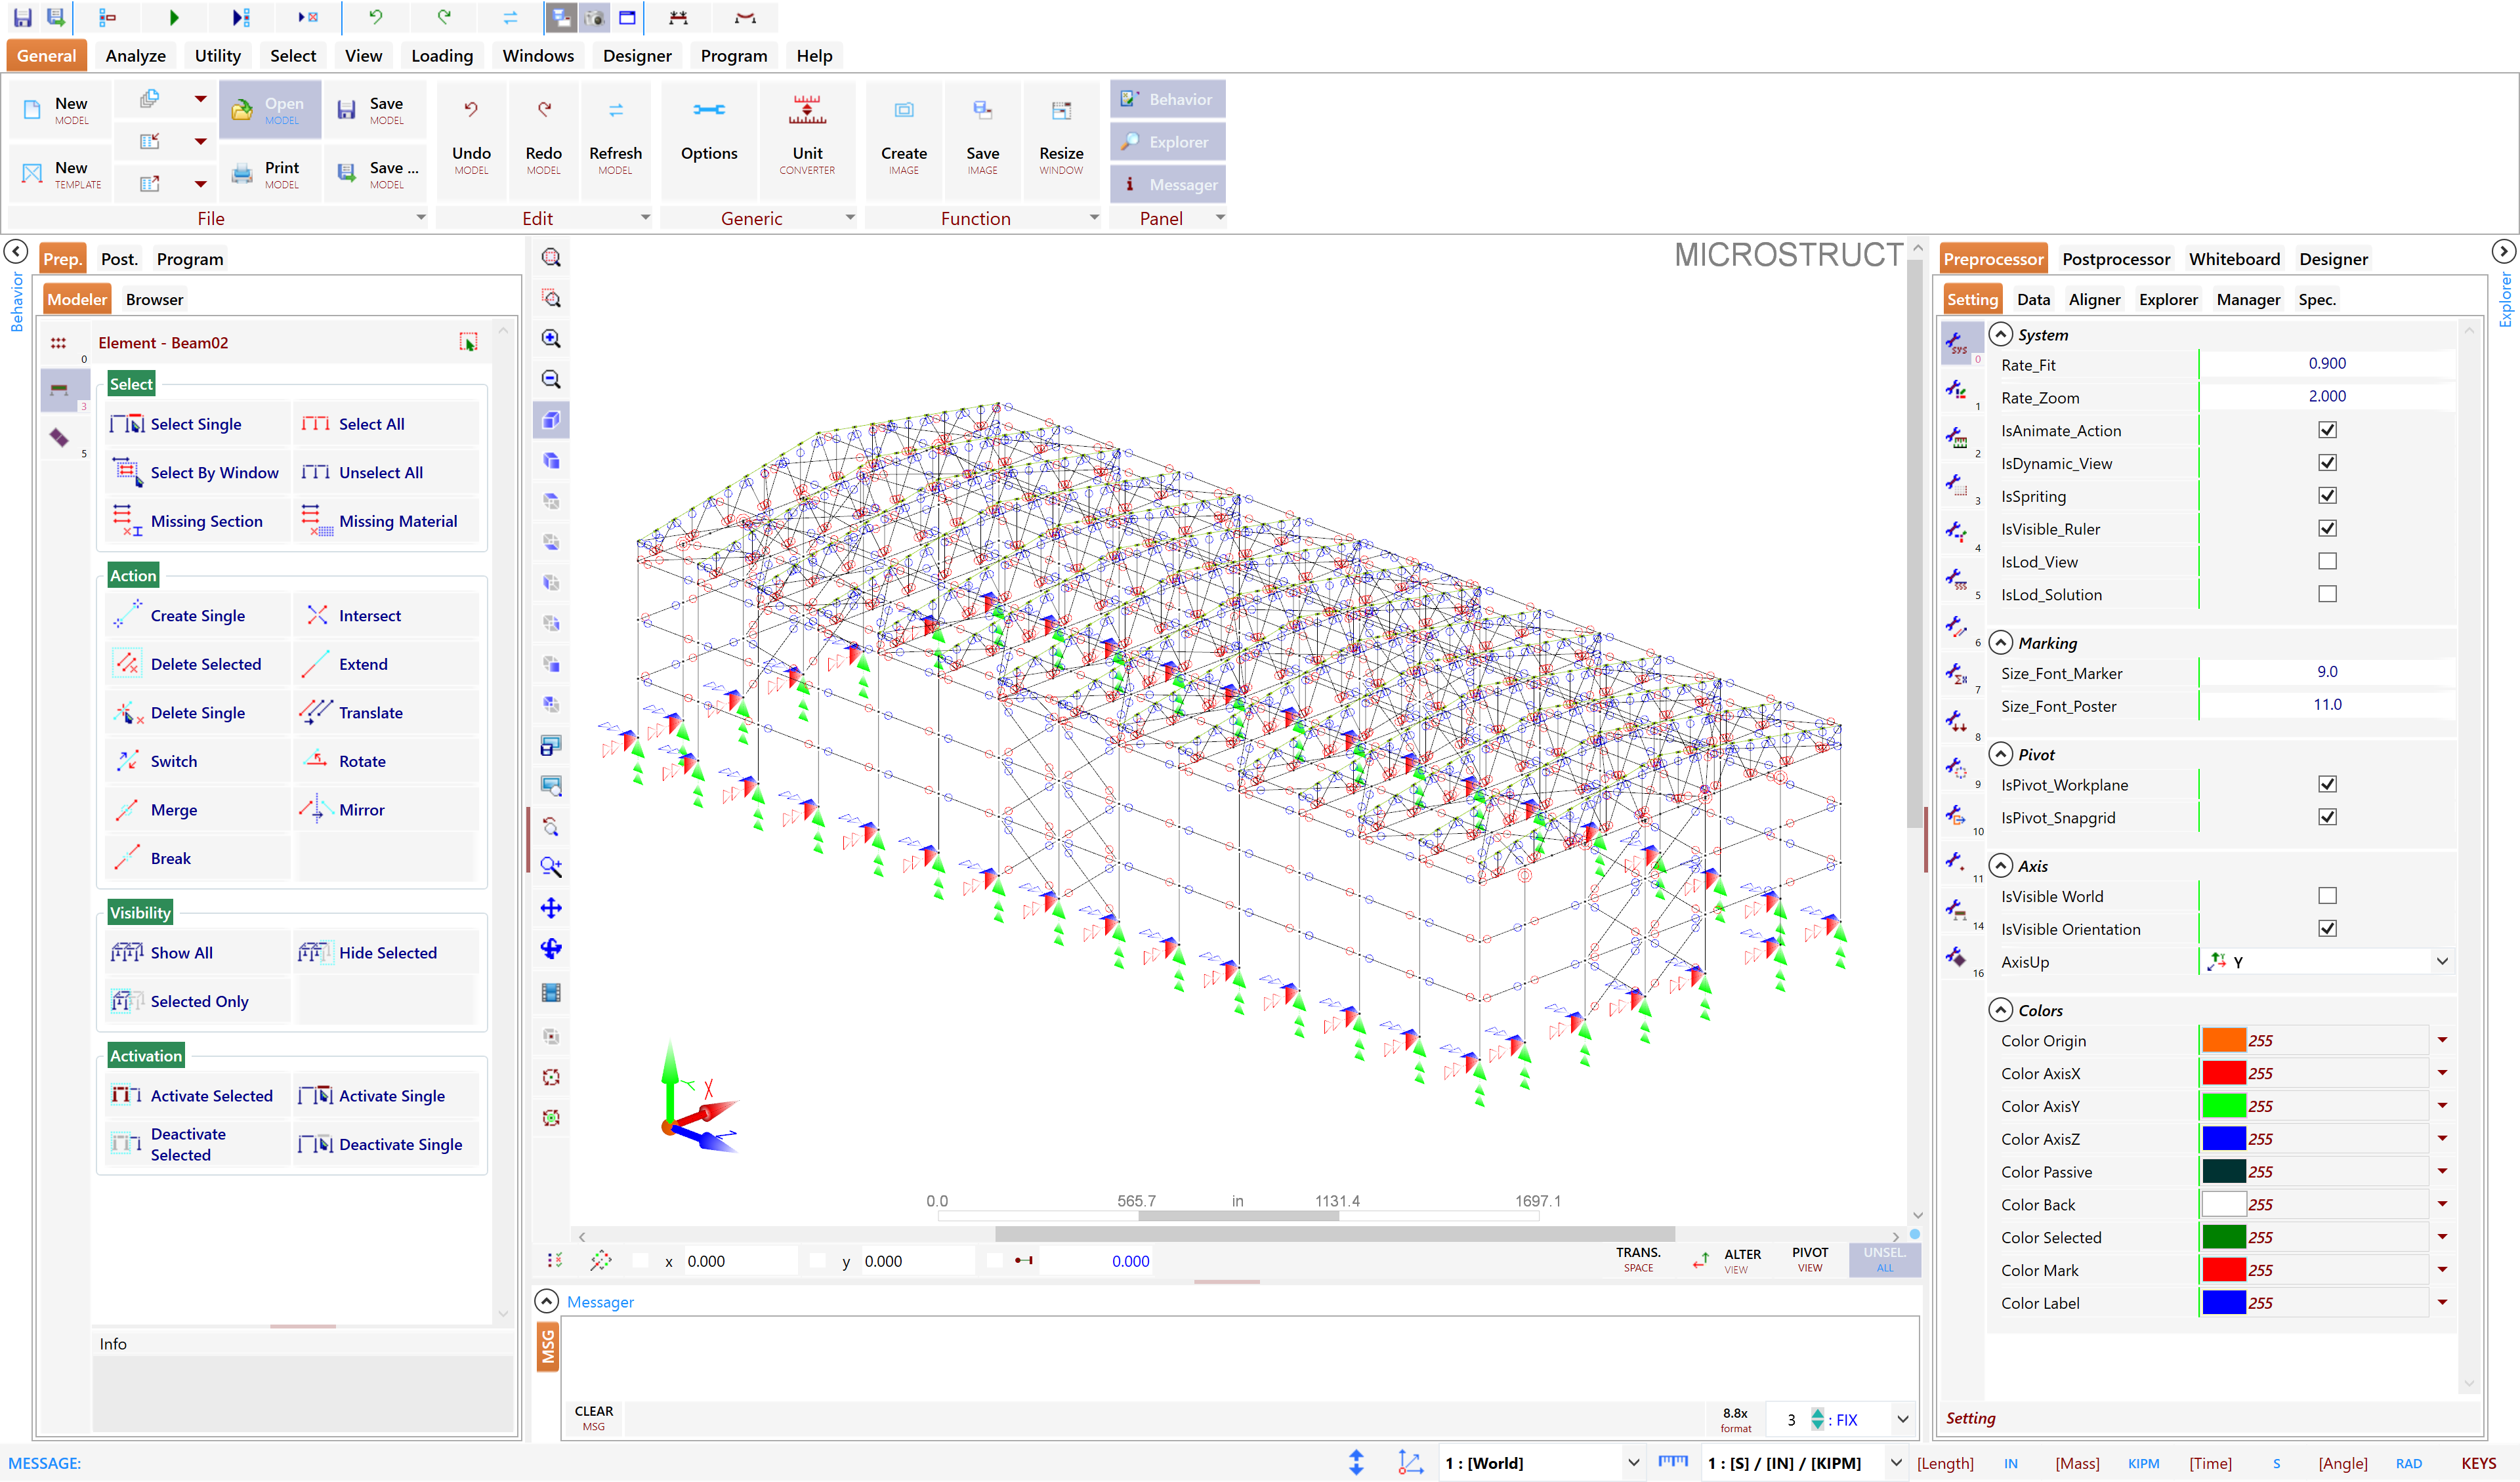The height and width of the screenshot is (1482, 2520).
Task: Toggle the IsPivot_Workplane checkbox
Action: tap(2327, 785)
